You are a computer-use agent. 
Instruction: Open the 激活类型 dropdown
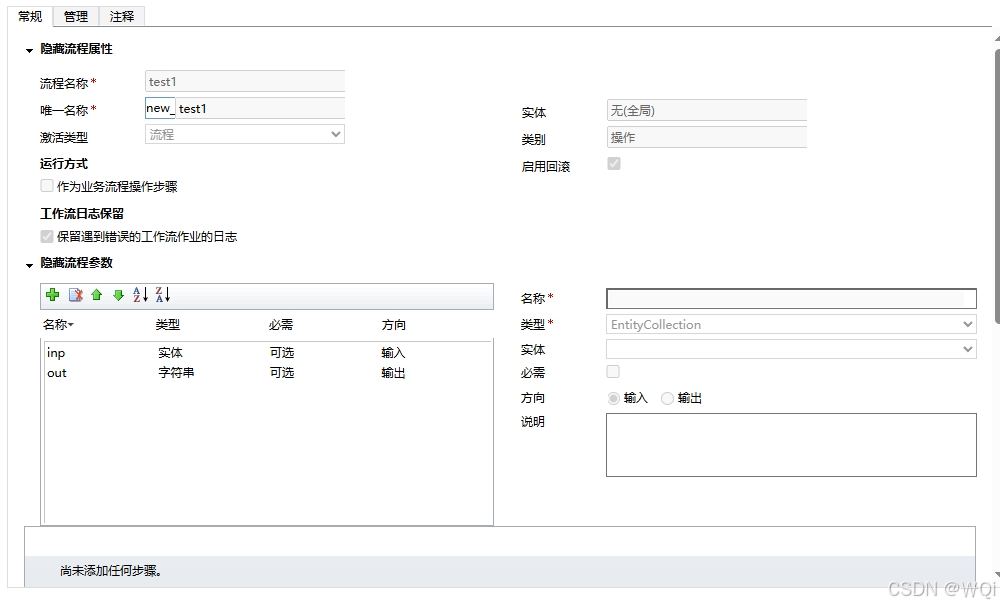coord(245,135)
